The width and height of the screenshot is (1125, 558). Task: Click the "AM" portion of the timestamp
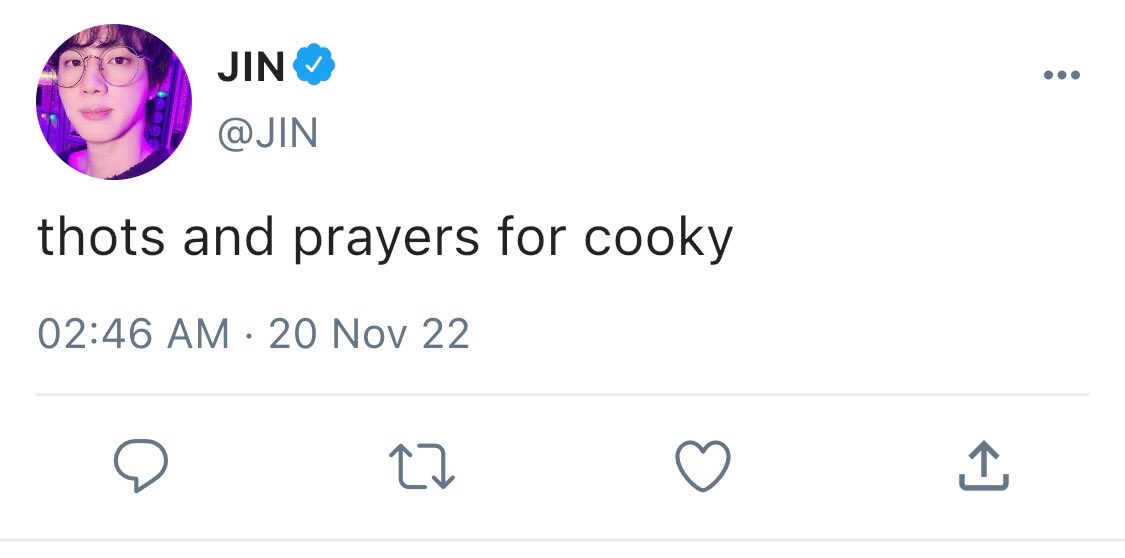[x=198, y=334]
